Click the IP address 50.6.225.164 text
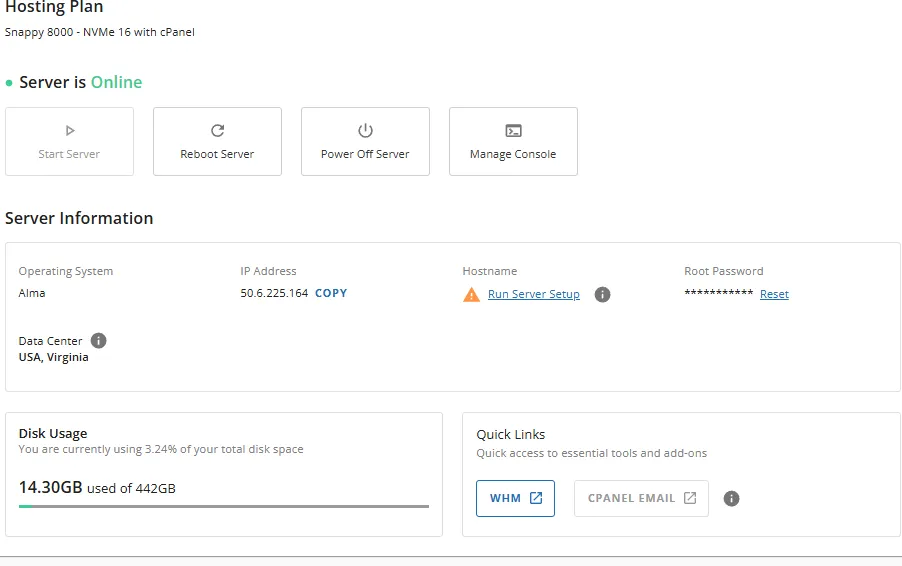The image size is (902, 566). pos(274,293)
